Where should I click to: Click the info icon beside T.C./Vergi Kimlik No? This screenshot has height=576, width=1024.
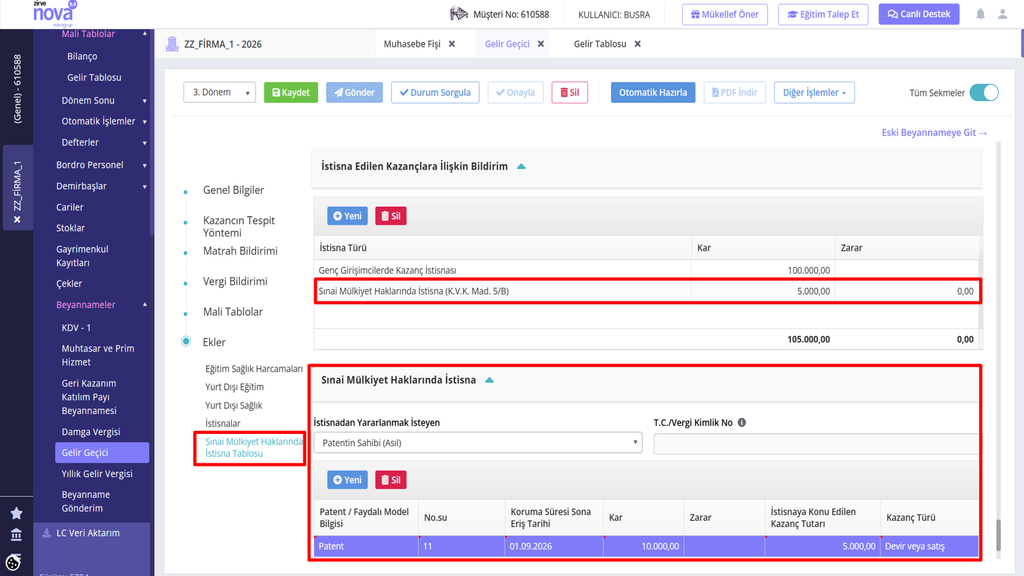pyautogui.click(x=742, y=423)
